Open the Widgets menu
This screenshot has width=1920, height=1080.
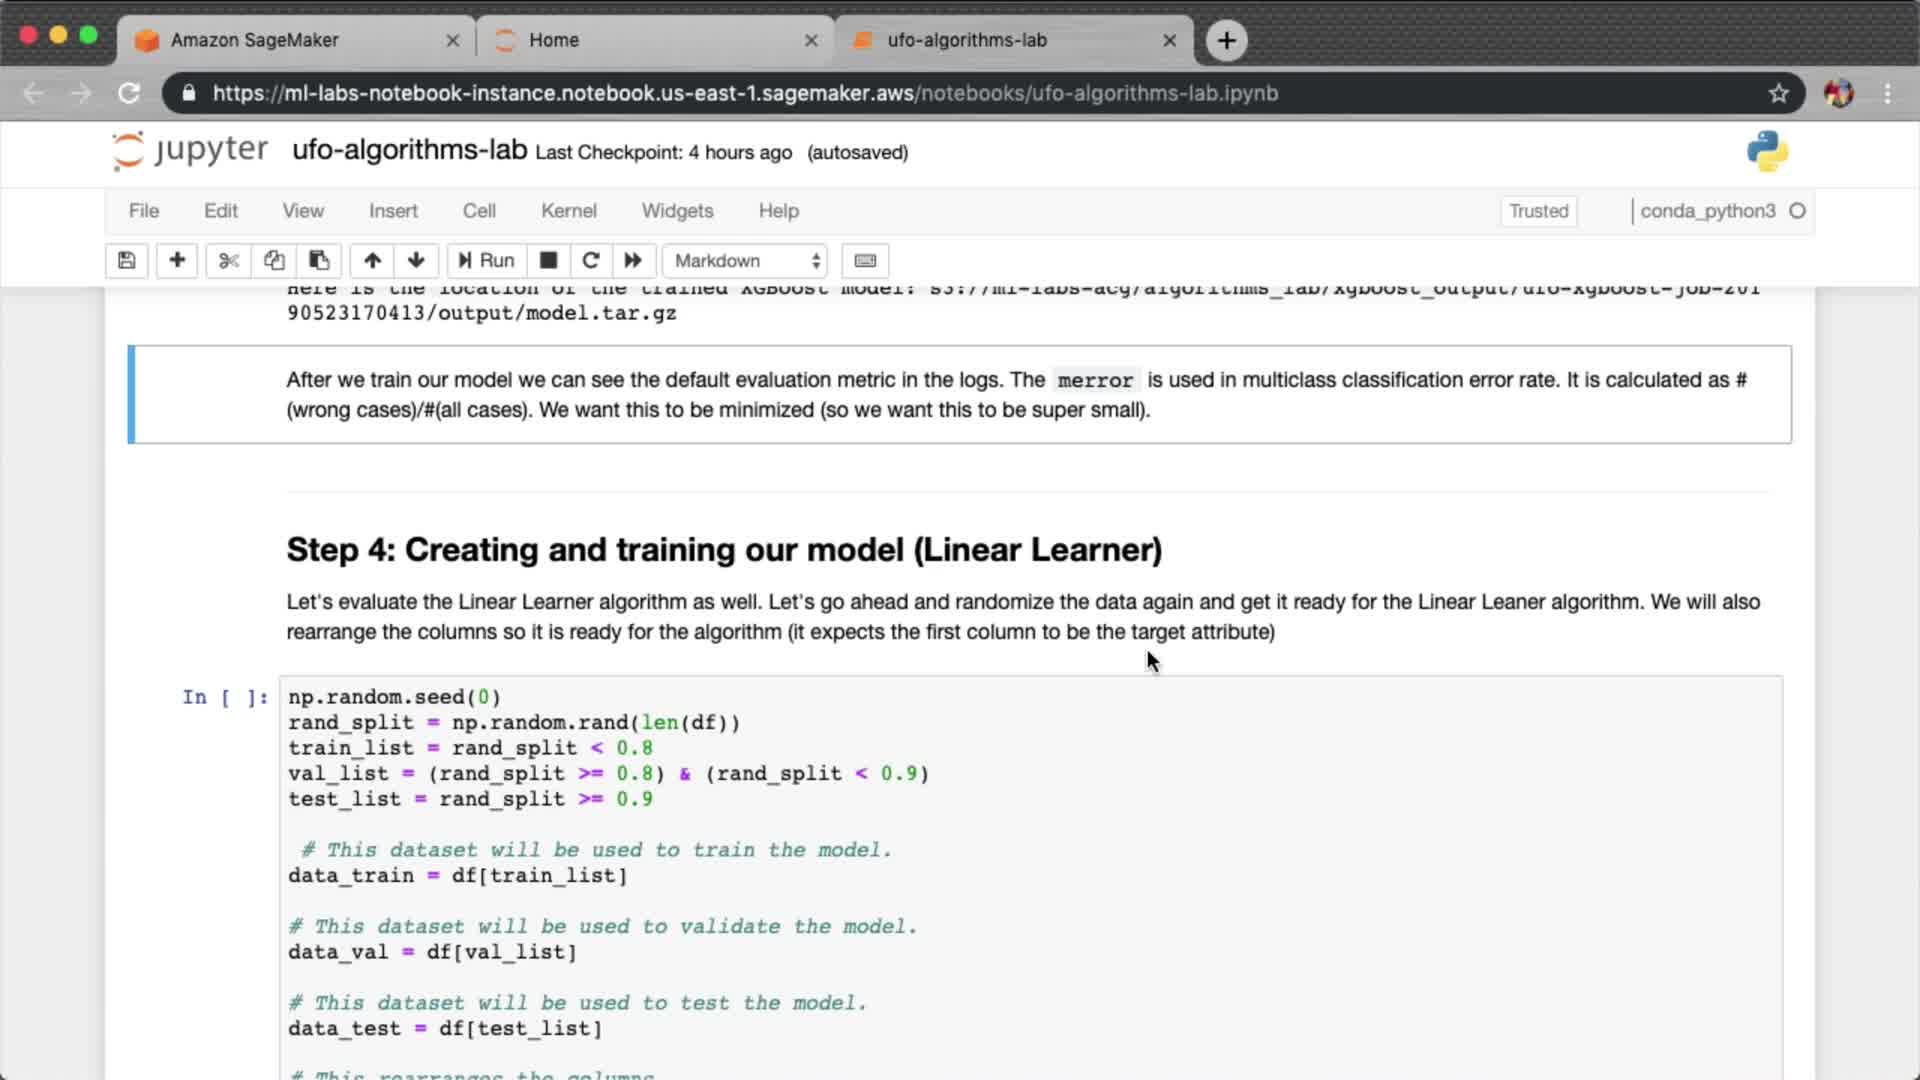[677, 211]
